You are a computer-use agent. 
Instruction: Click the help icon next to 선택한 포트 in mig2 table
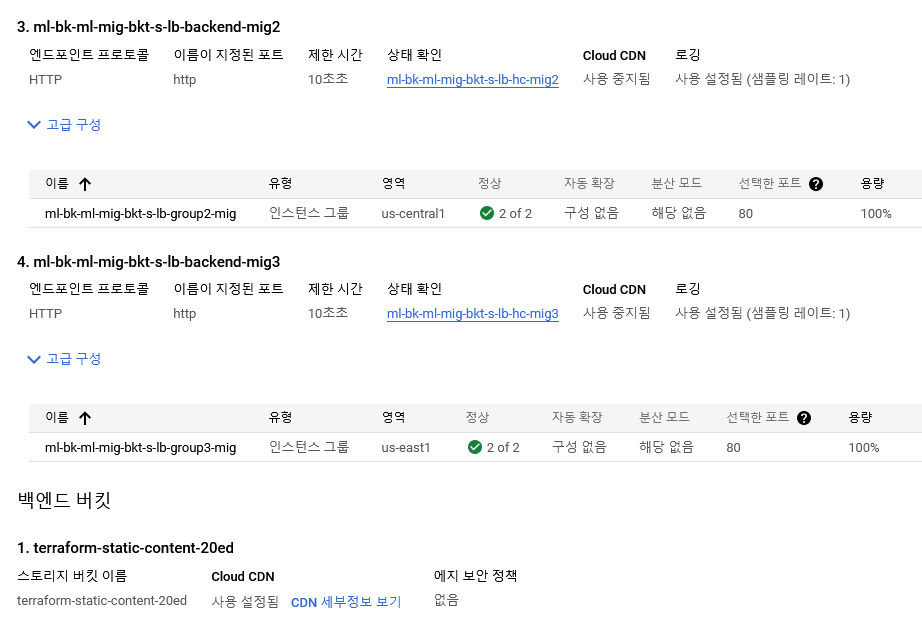click(x=816, y=184)
